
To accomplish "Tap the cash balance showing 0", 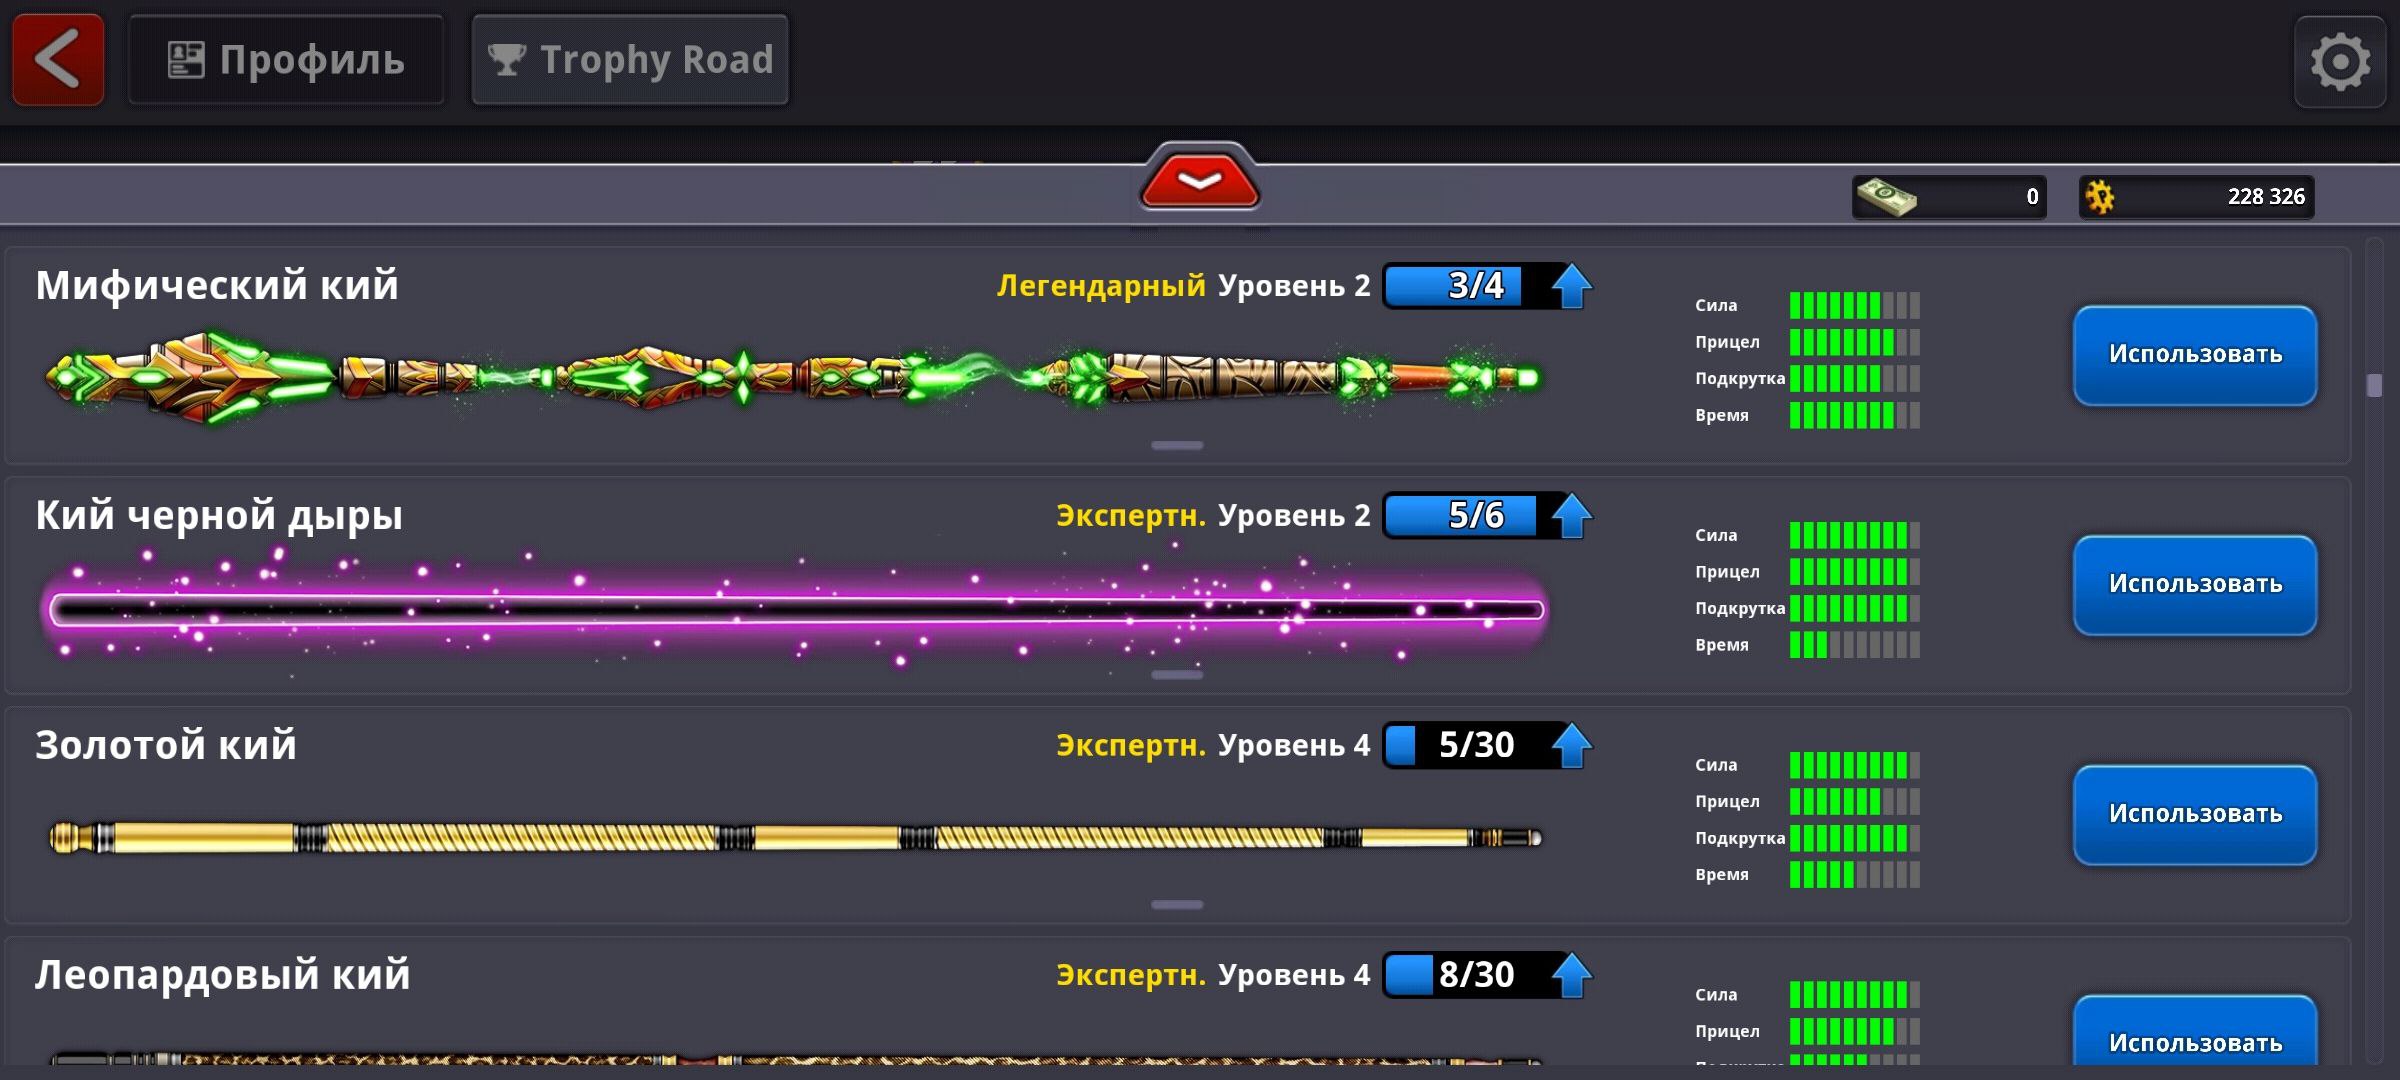I will tap(1948, 197).
